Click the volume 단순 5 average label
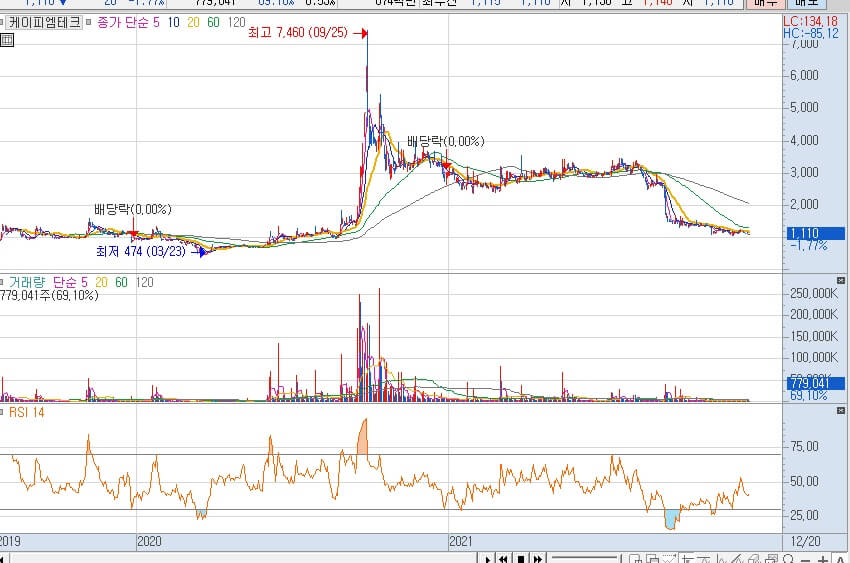The image size is (850, 563). click(70, 282)
